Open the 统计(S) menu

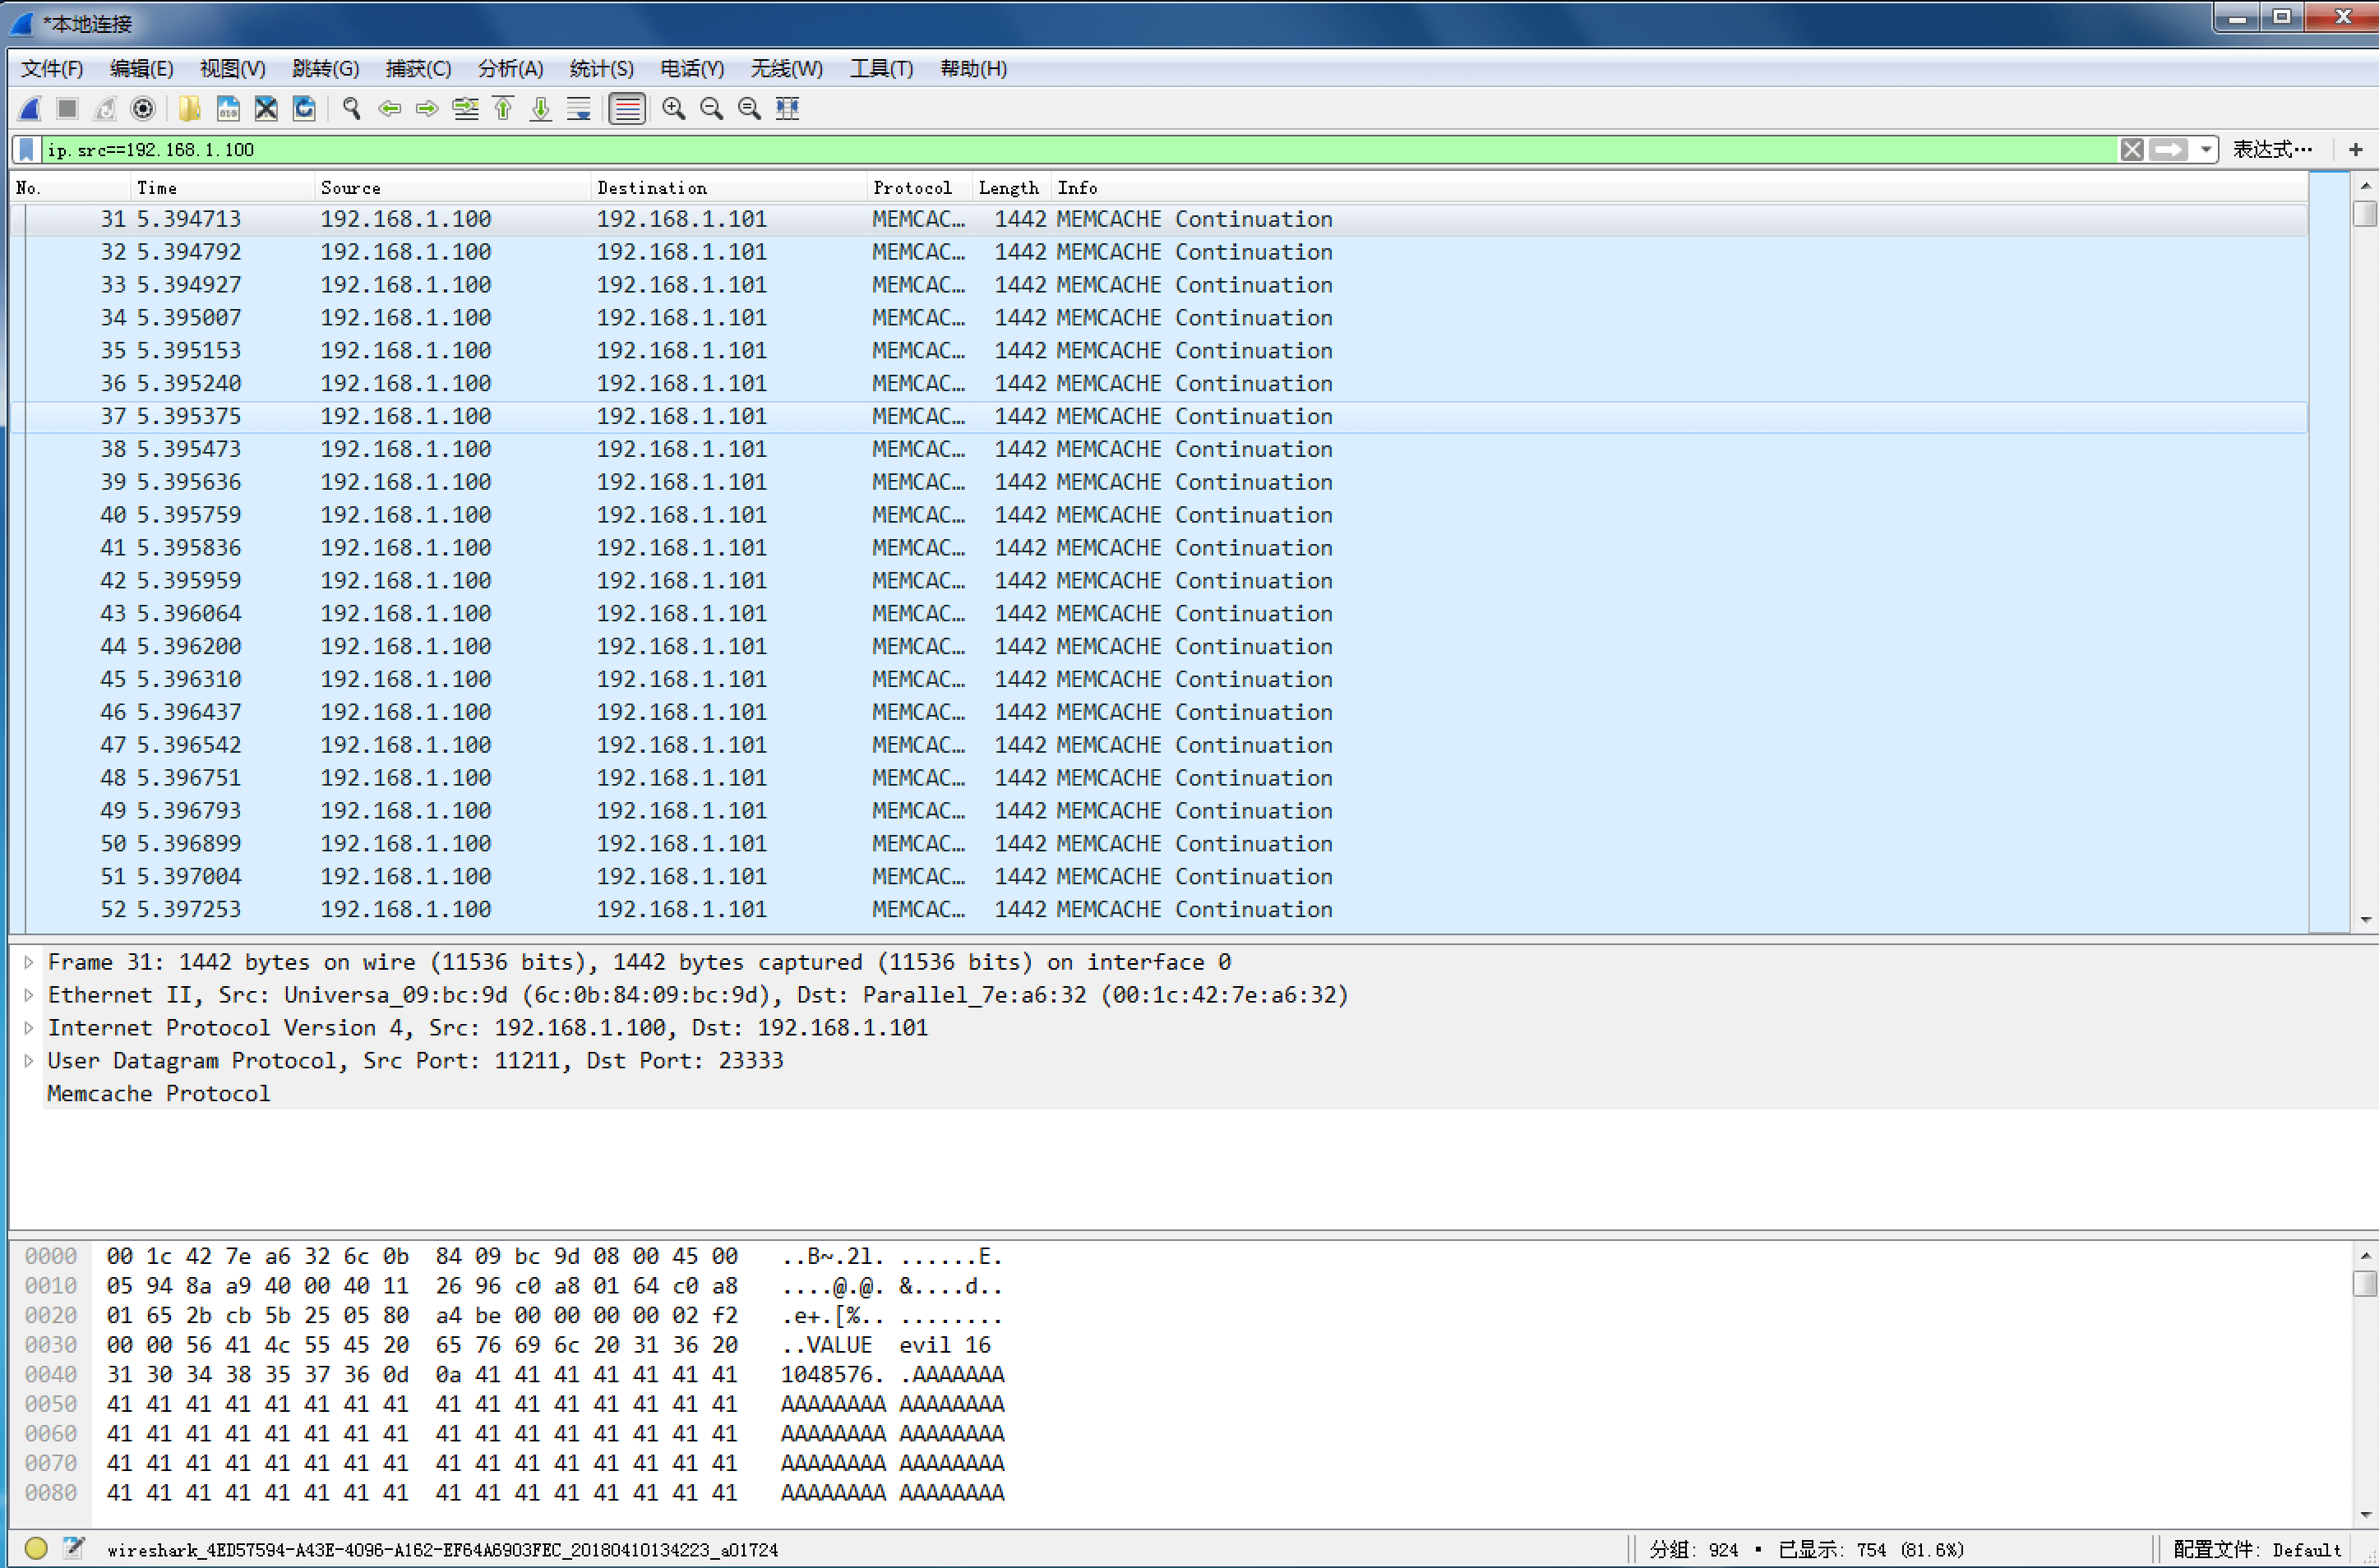click(601, 69)
